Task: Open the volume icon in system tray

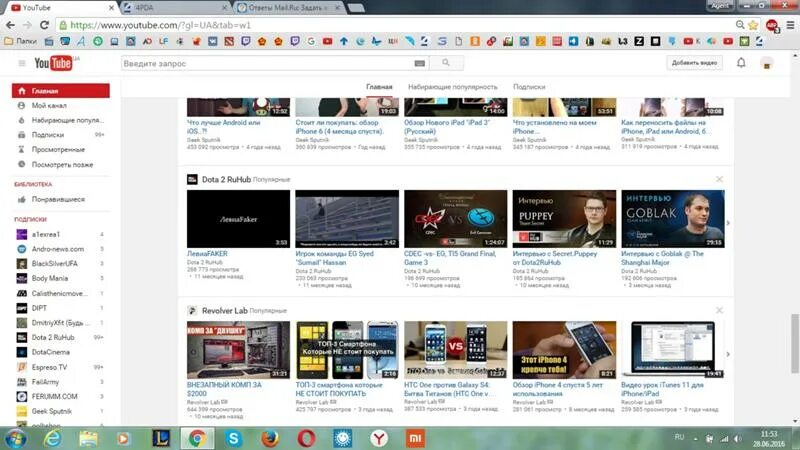Action: coord(738,439)
